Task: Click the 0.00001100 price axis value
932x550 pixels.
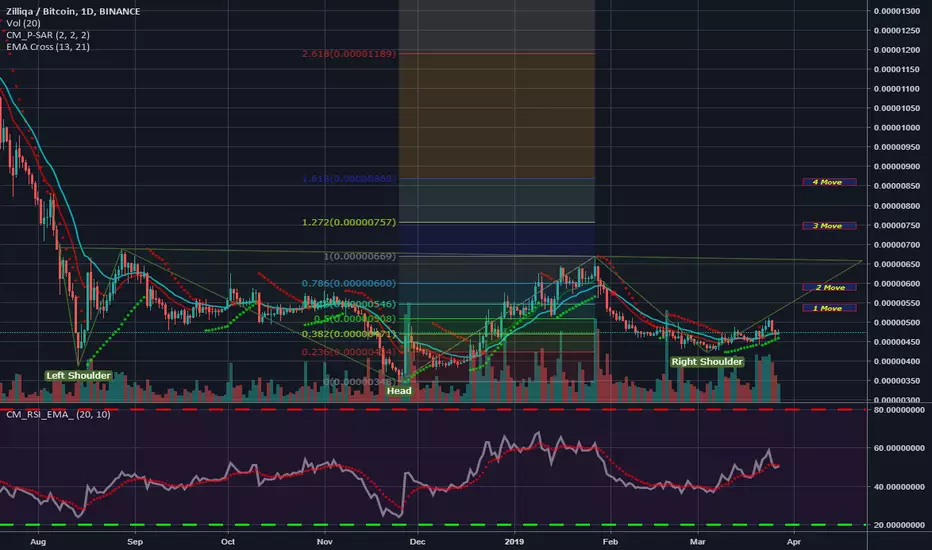Action: click(896, 89)
